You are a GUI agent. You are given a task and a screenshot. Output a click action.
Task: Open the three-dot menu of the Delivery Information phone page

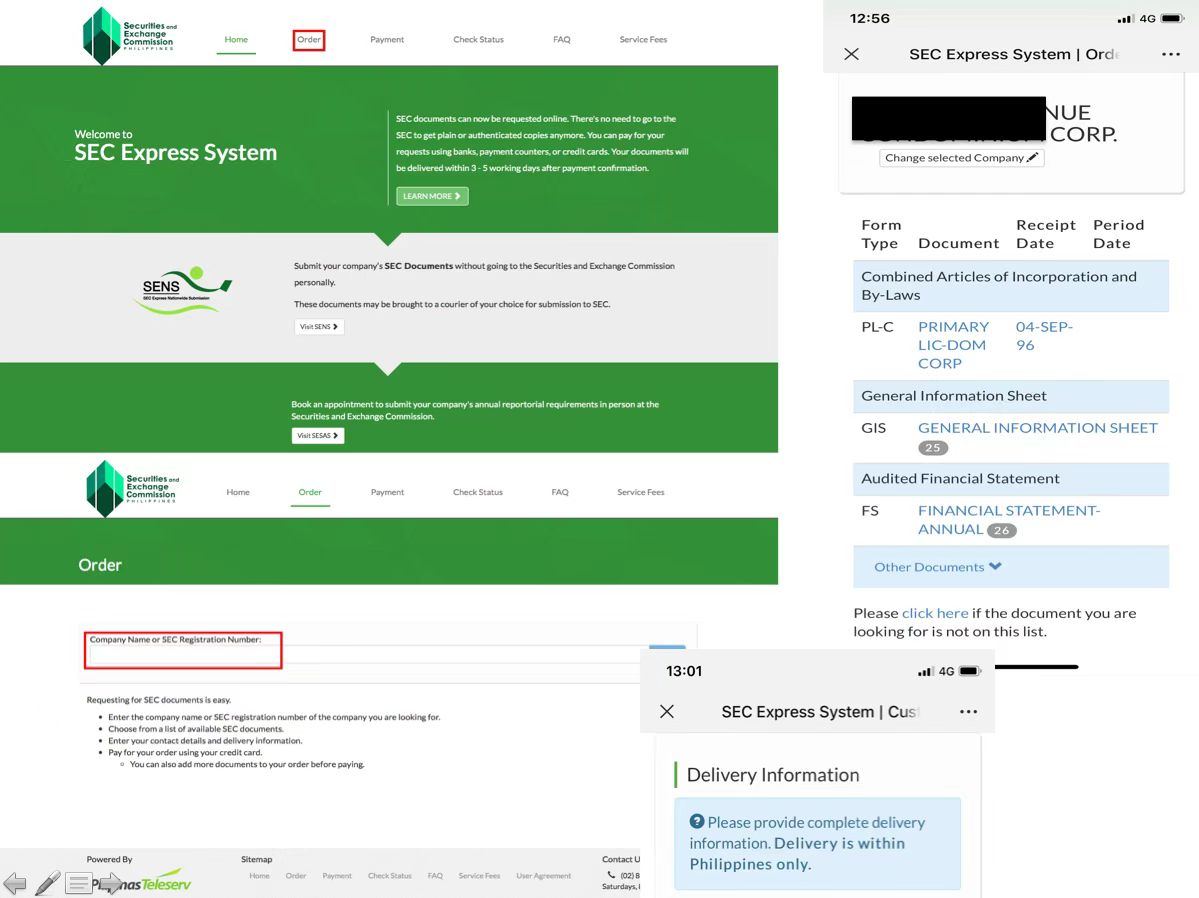point(968,711)
